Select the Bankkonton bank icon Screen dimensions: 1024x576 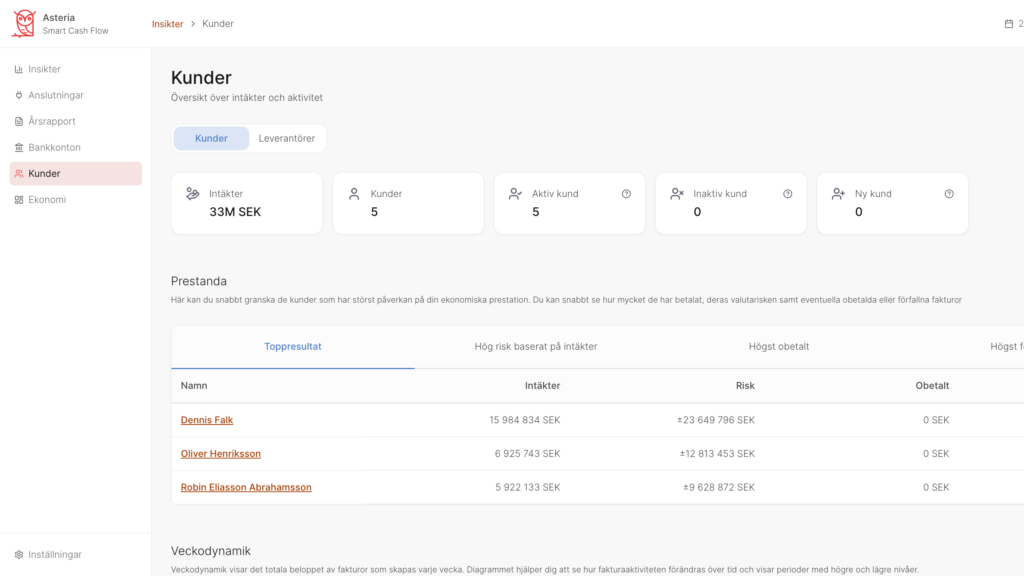click(x=19, y=148)
